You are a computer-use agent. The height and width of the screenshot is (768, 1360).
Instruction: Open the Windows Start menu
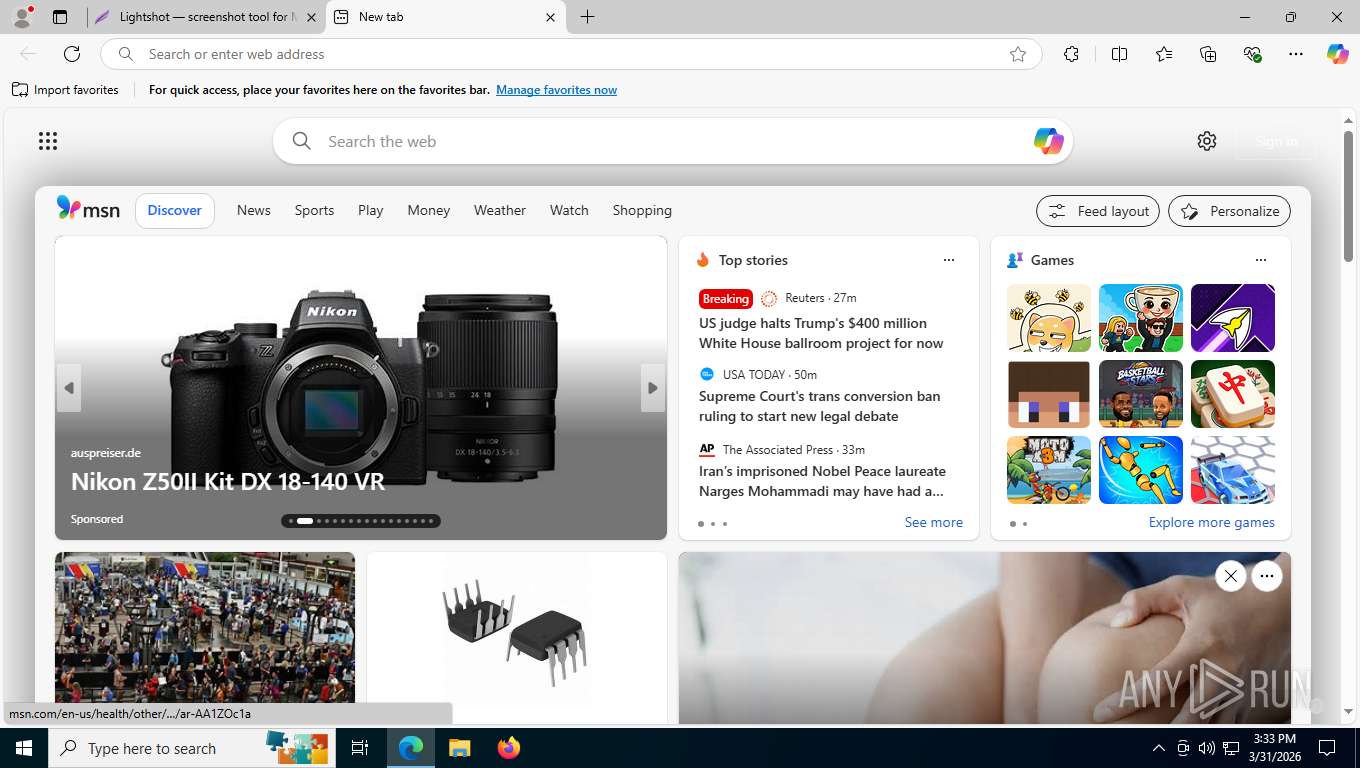click(24, 748)
